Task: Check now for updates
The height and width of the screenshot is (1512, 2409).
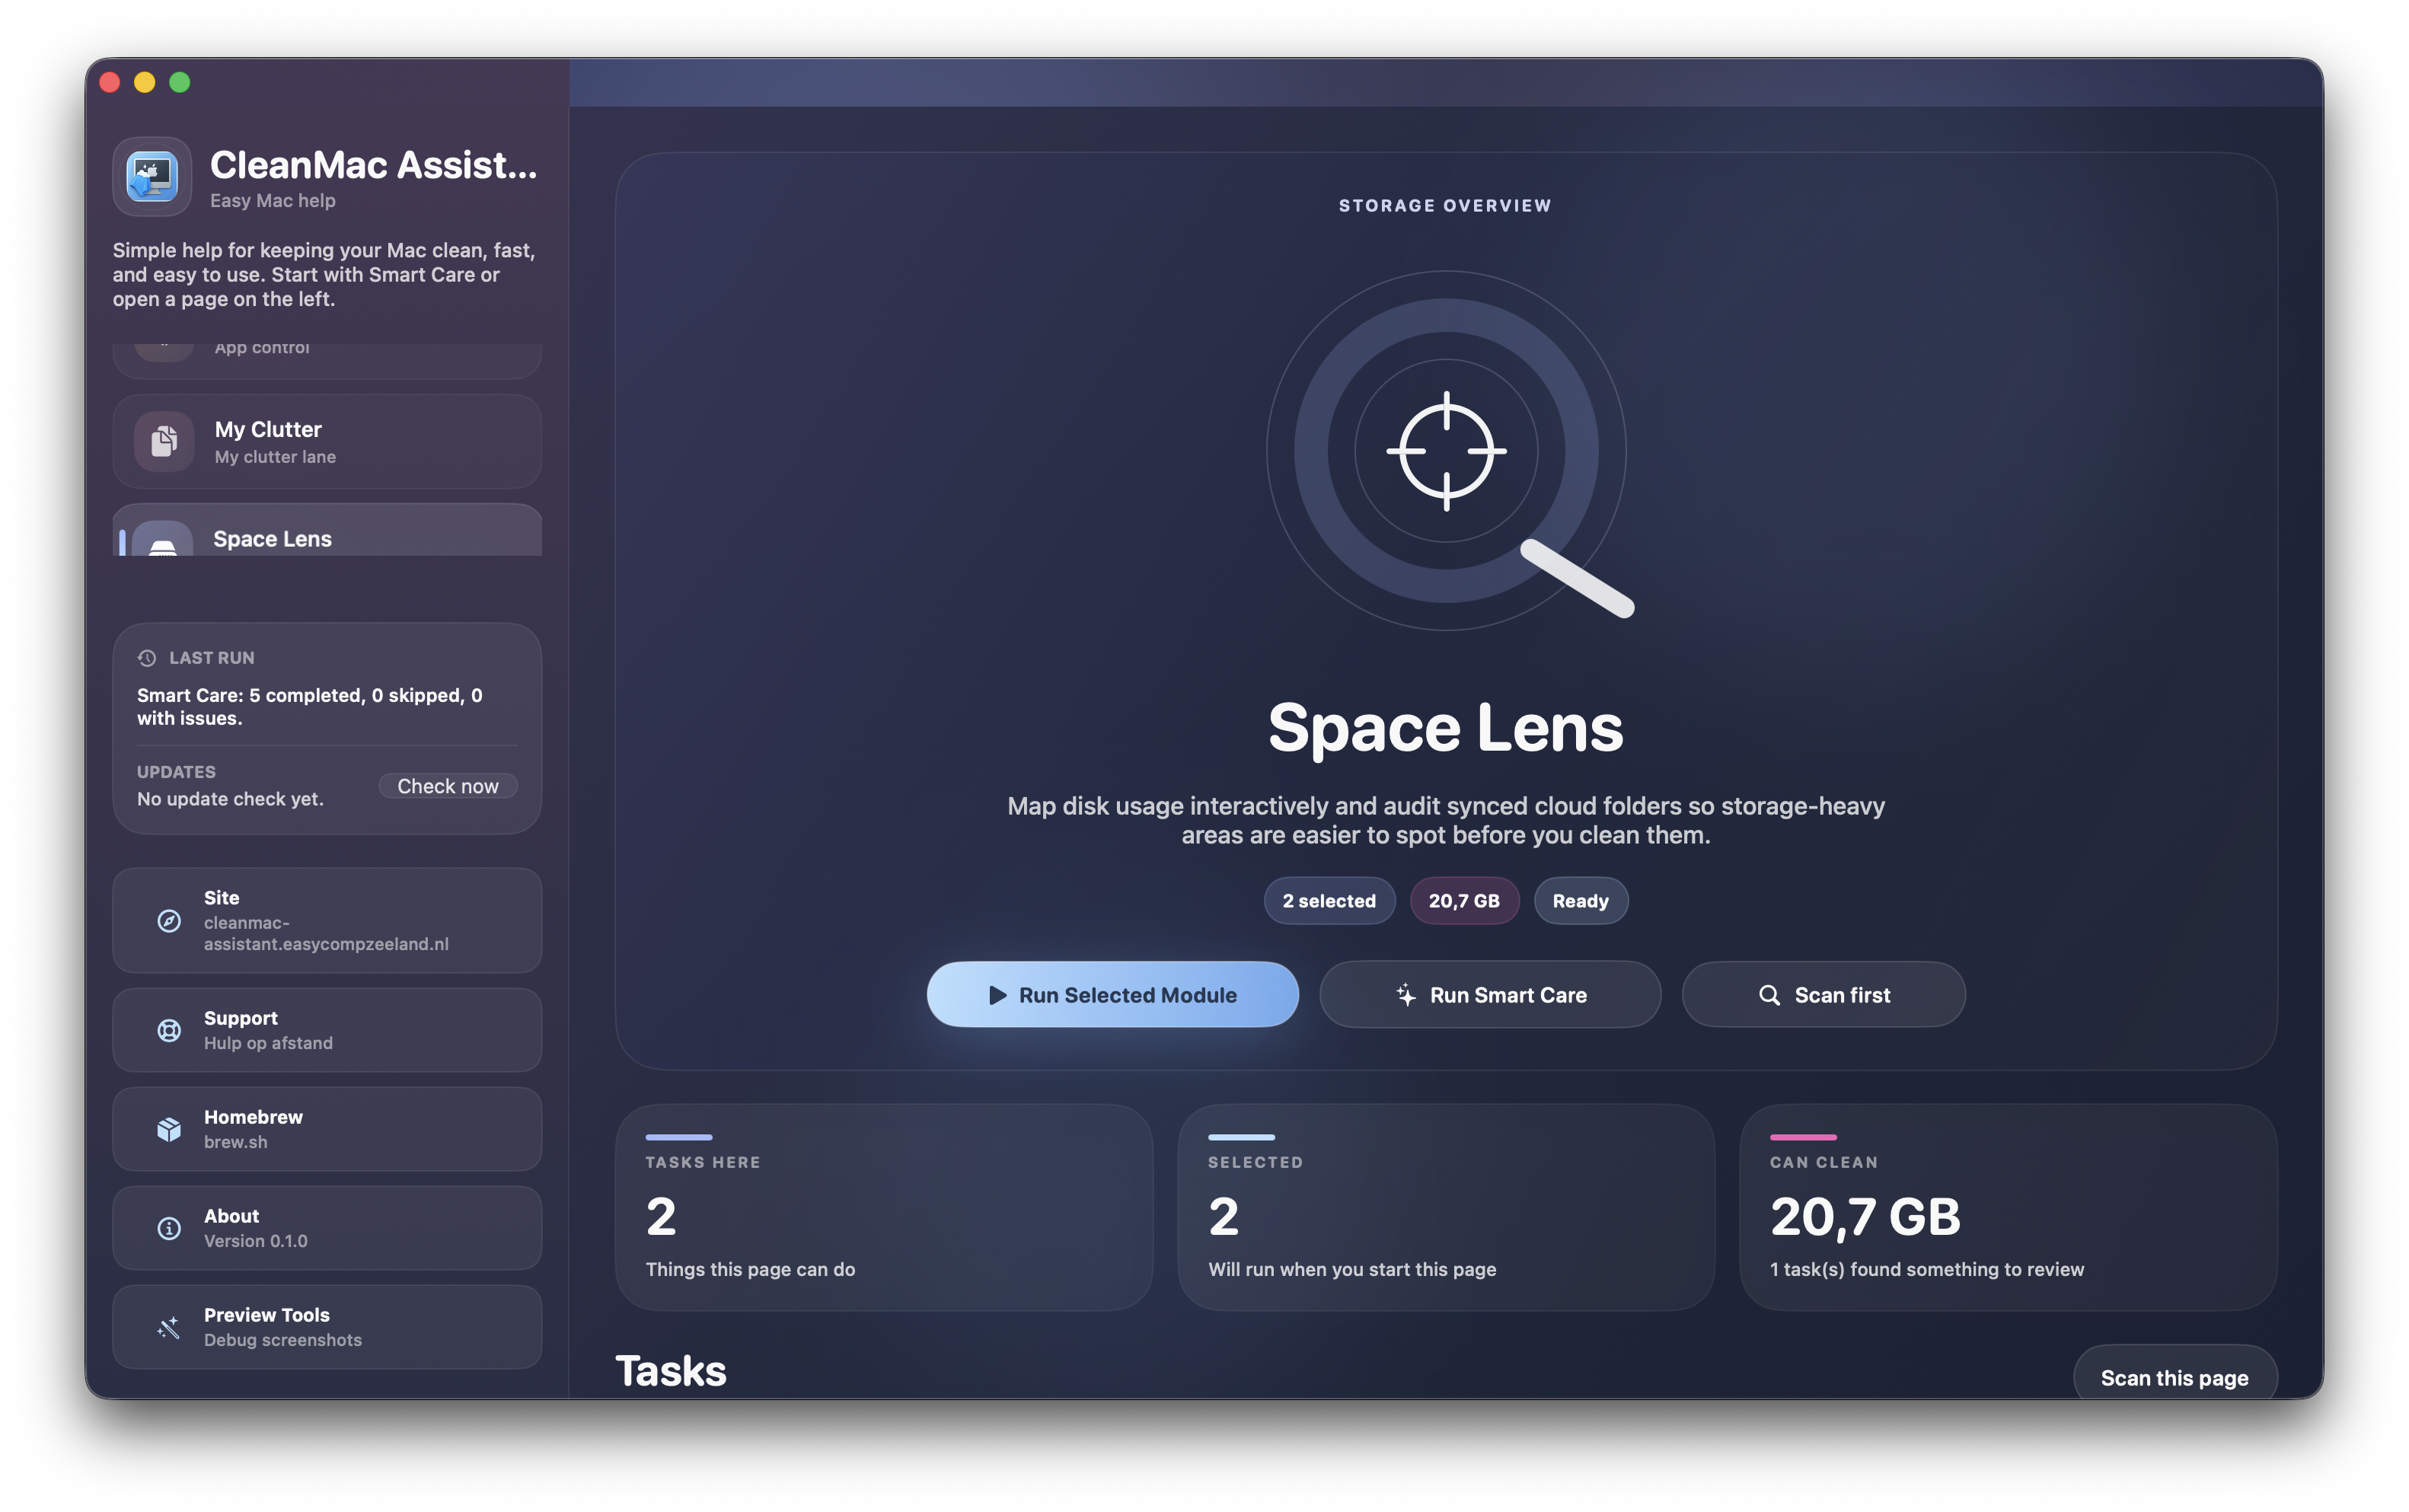Action: pos(447,786)
